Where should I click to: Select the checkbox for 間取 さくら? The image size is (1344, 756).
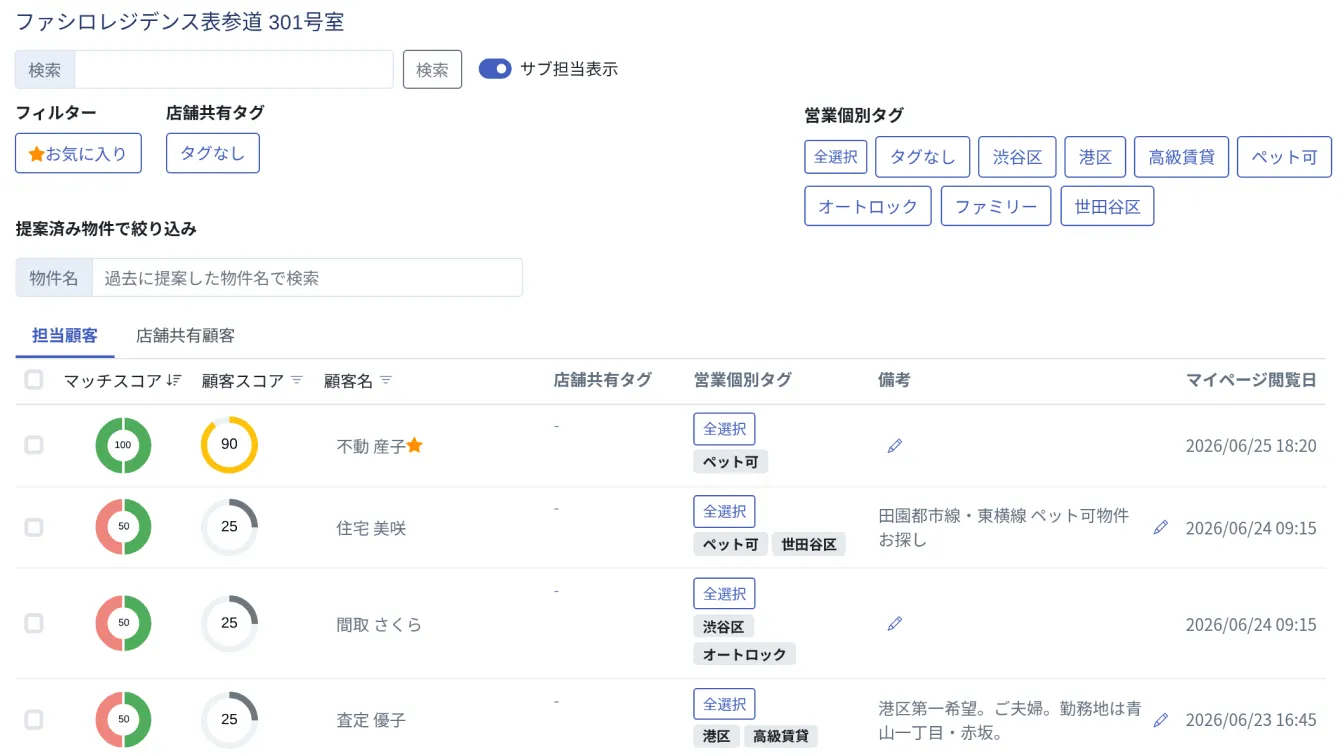(34, 623)
